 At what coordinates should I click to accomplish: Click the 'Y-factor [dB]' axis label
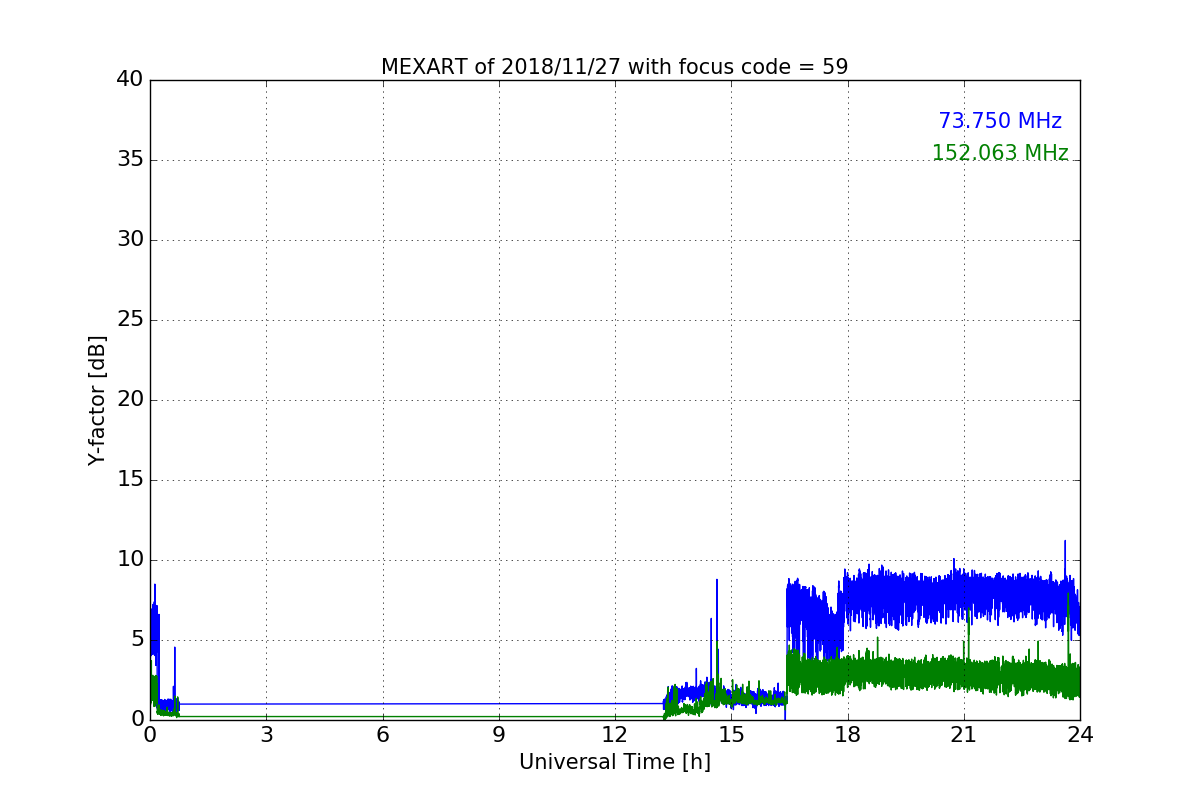97,400
